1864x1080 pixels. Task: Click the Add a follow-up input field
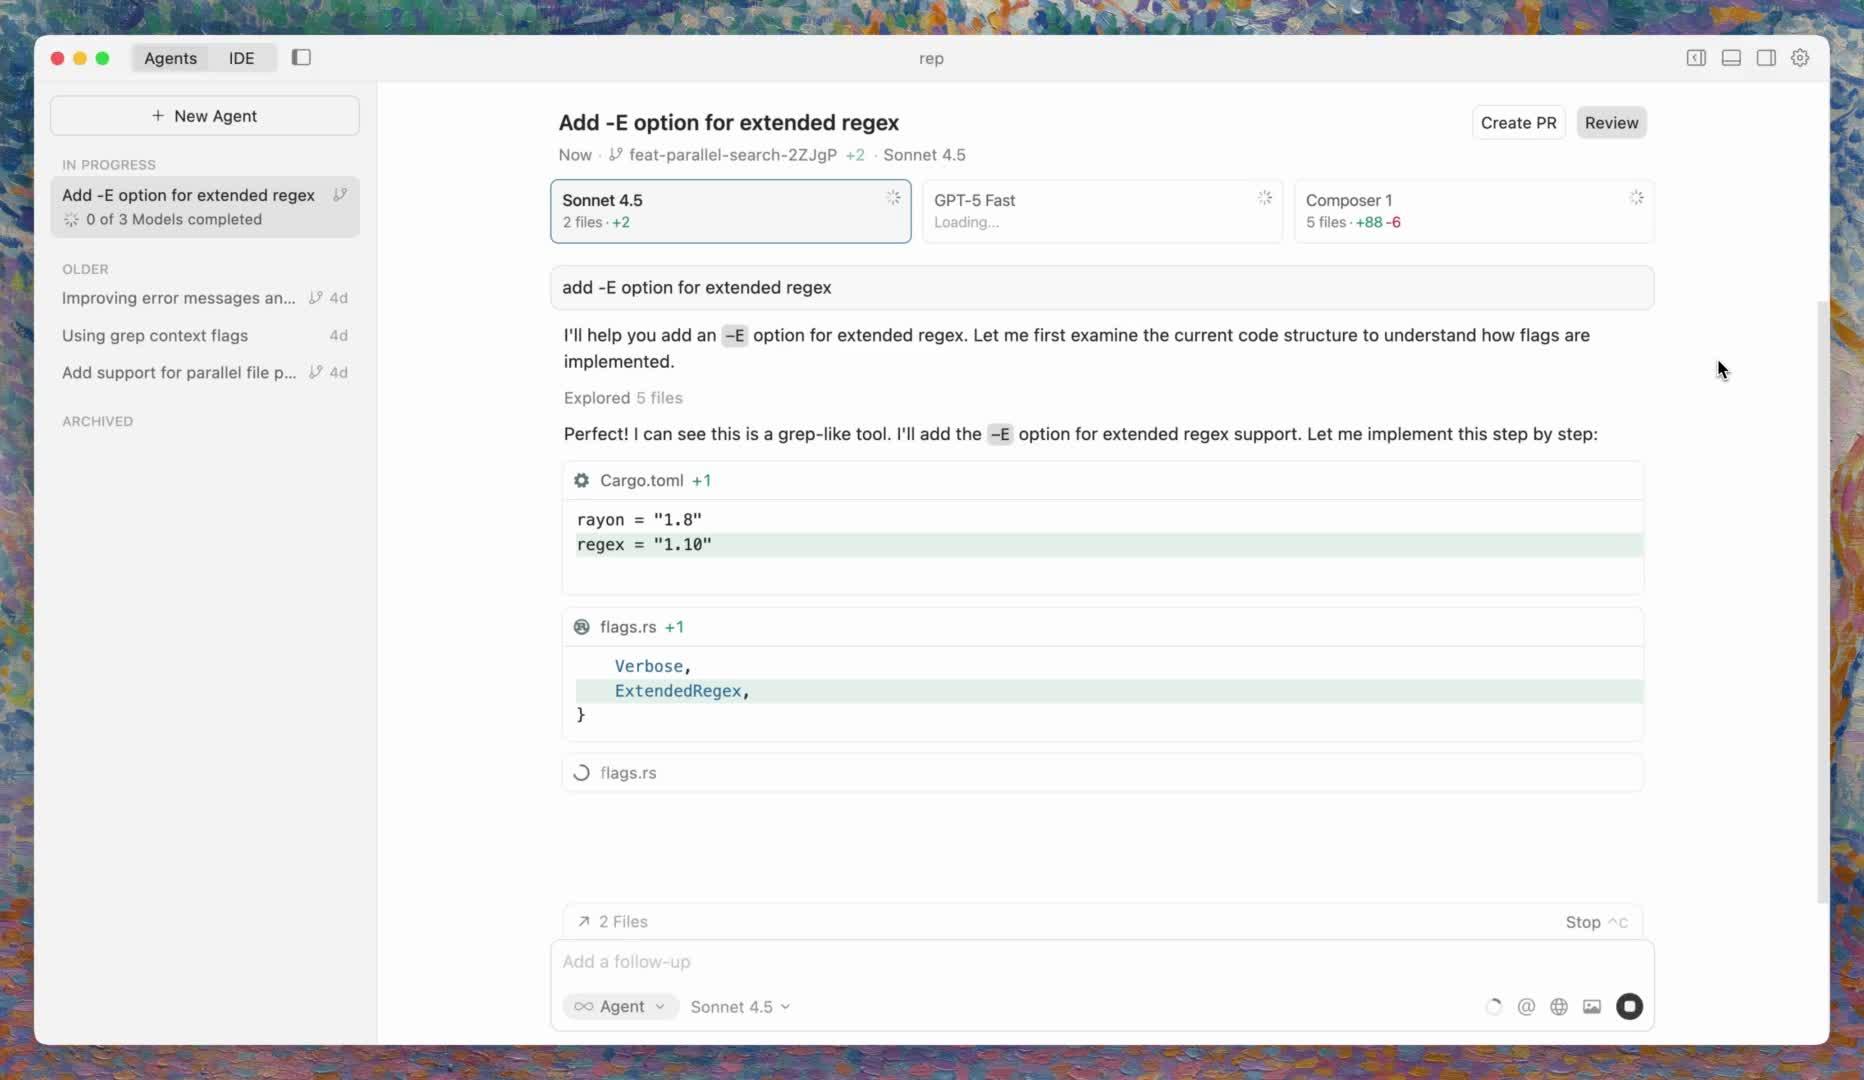click(1000, 961)
